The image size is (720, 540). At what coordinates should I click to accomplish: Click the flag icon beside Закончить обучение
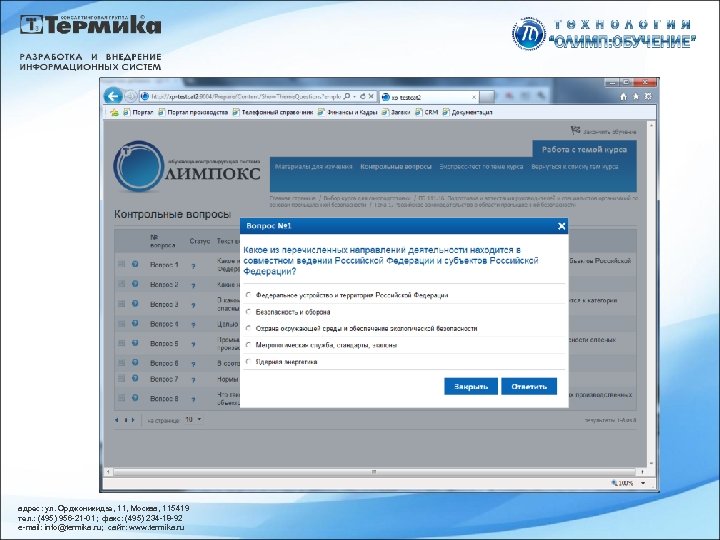pyautogui.click(x=575, y=131)
